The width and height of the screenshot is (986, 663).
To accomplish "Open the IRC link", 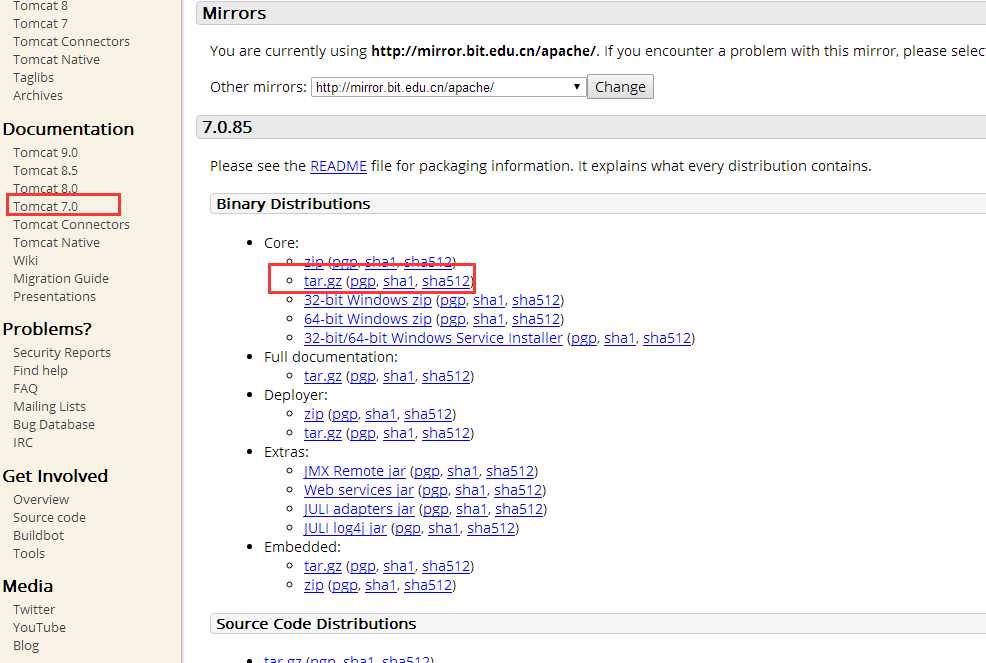I will pyautogui.click(x=23, y=443).
